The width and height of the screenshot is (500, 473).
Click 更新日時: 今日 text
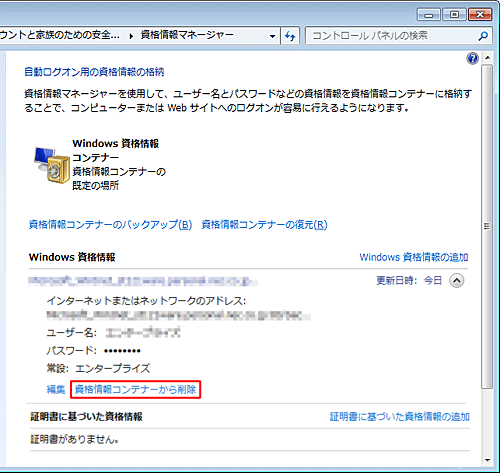coord(409,281)
